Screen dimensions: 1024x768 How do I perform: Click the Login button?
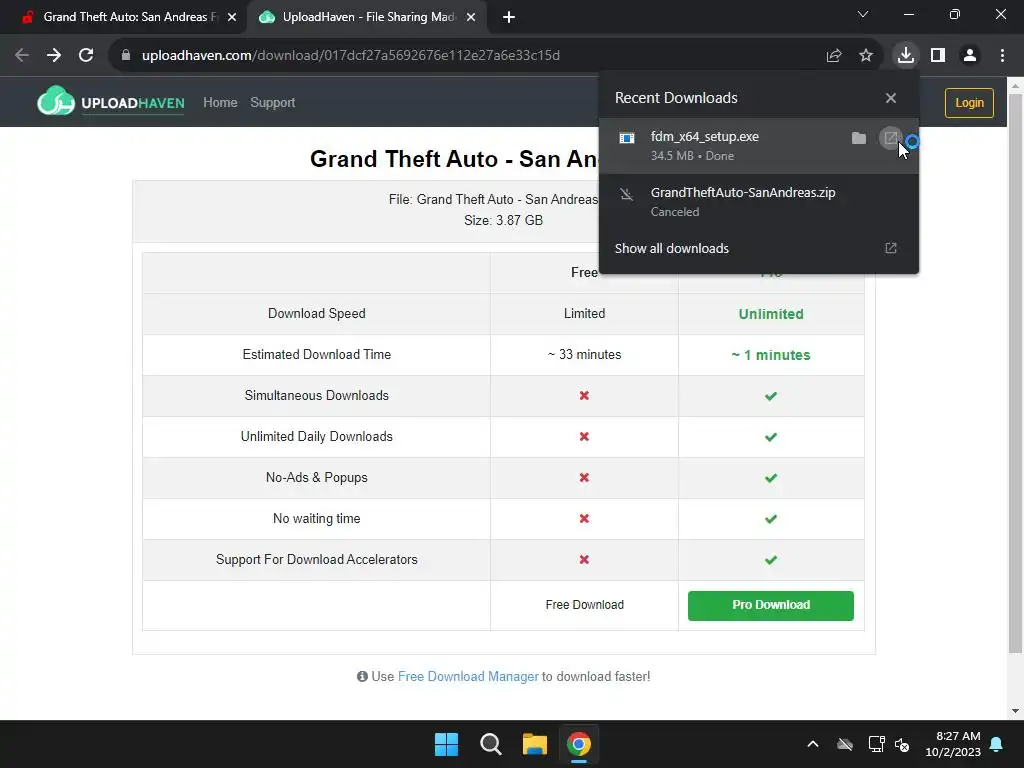click(x=969, y=103)
